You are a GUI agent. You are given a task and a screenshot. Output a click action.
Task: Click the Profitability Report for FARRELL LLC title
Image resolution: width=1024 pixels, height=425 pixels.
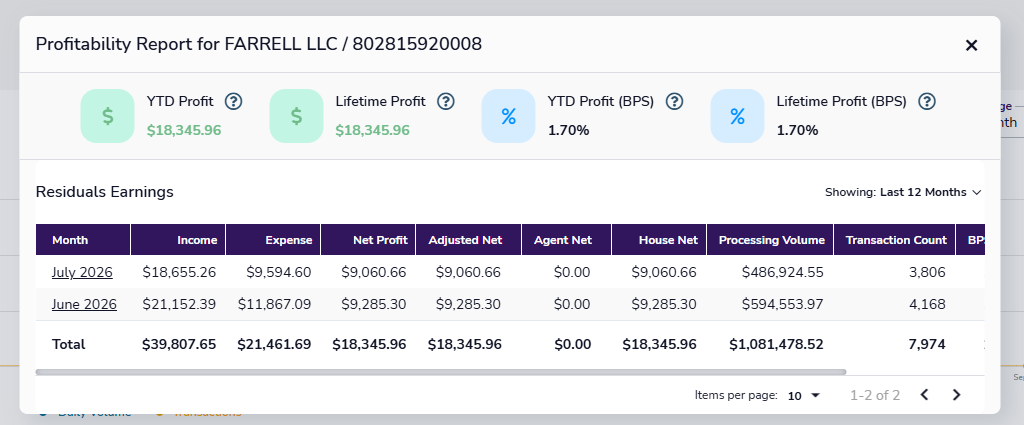[x=259, y=44]
